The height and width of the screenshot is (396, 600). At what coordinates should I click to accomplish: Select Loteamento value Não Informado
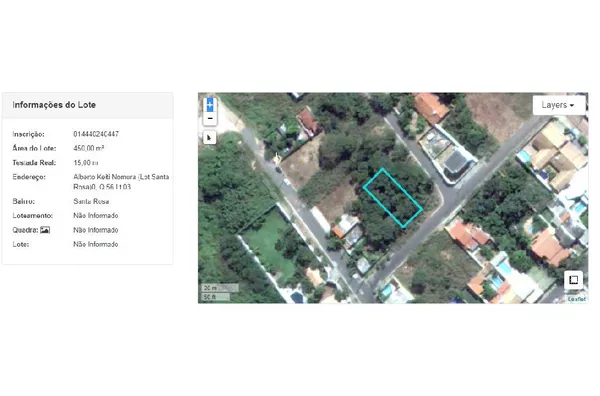pos(96,215)
